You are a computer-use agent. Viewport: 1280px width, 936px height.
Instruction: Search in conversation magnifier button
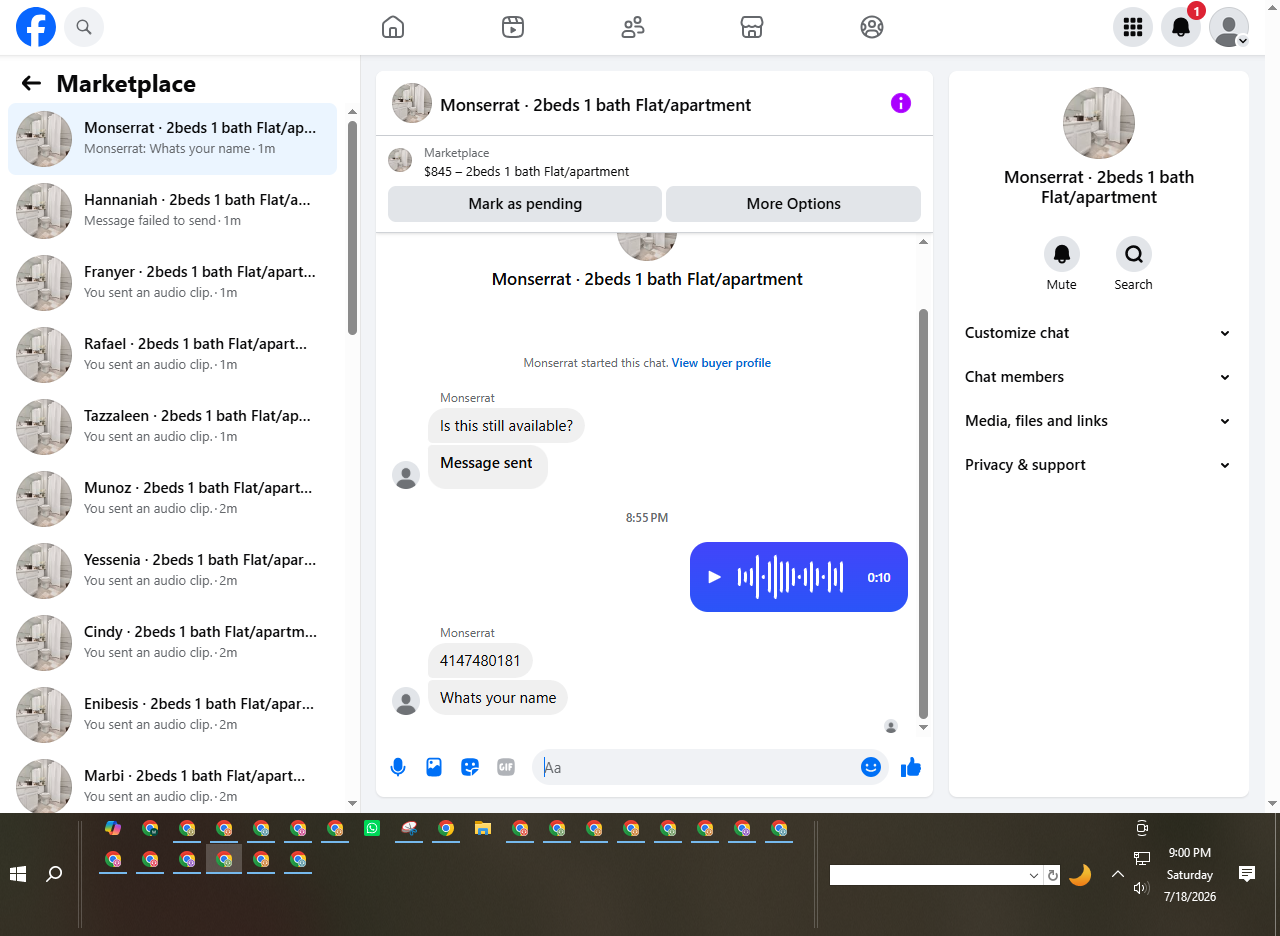(1134, 255)
